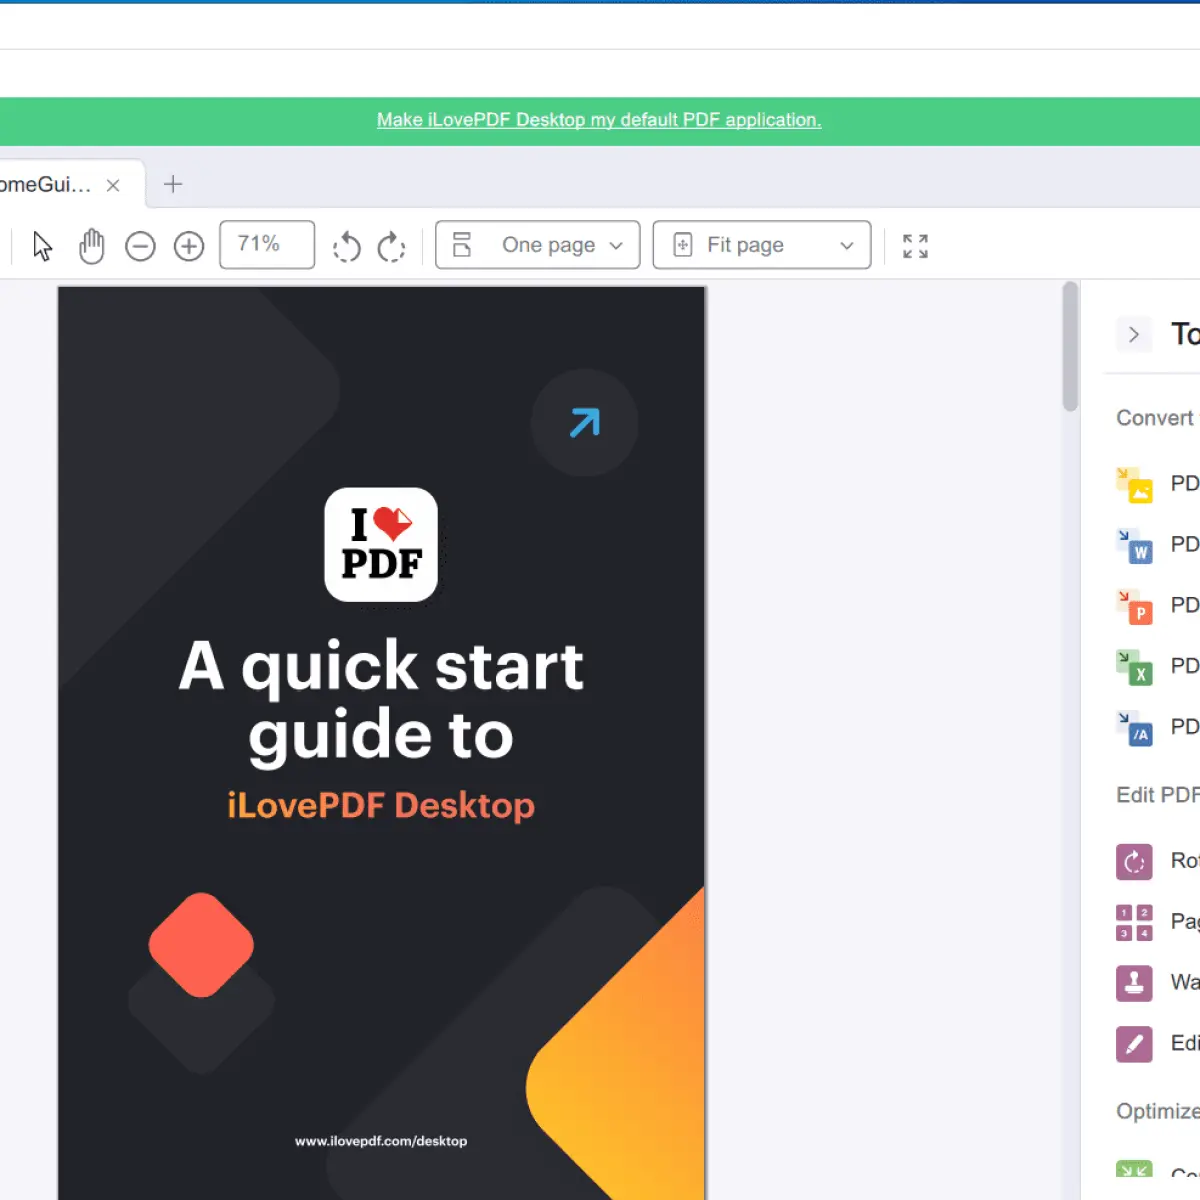Open the Fit page zoom dropdown
1200x1200 pixels.
coord(762,245)
